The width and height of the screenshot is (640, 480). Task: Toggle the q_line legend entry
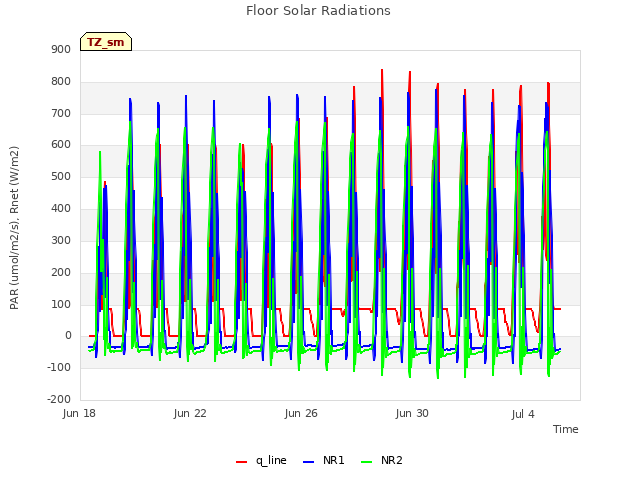click(x=261, y=460)
